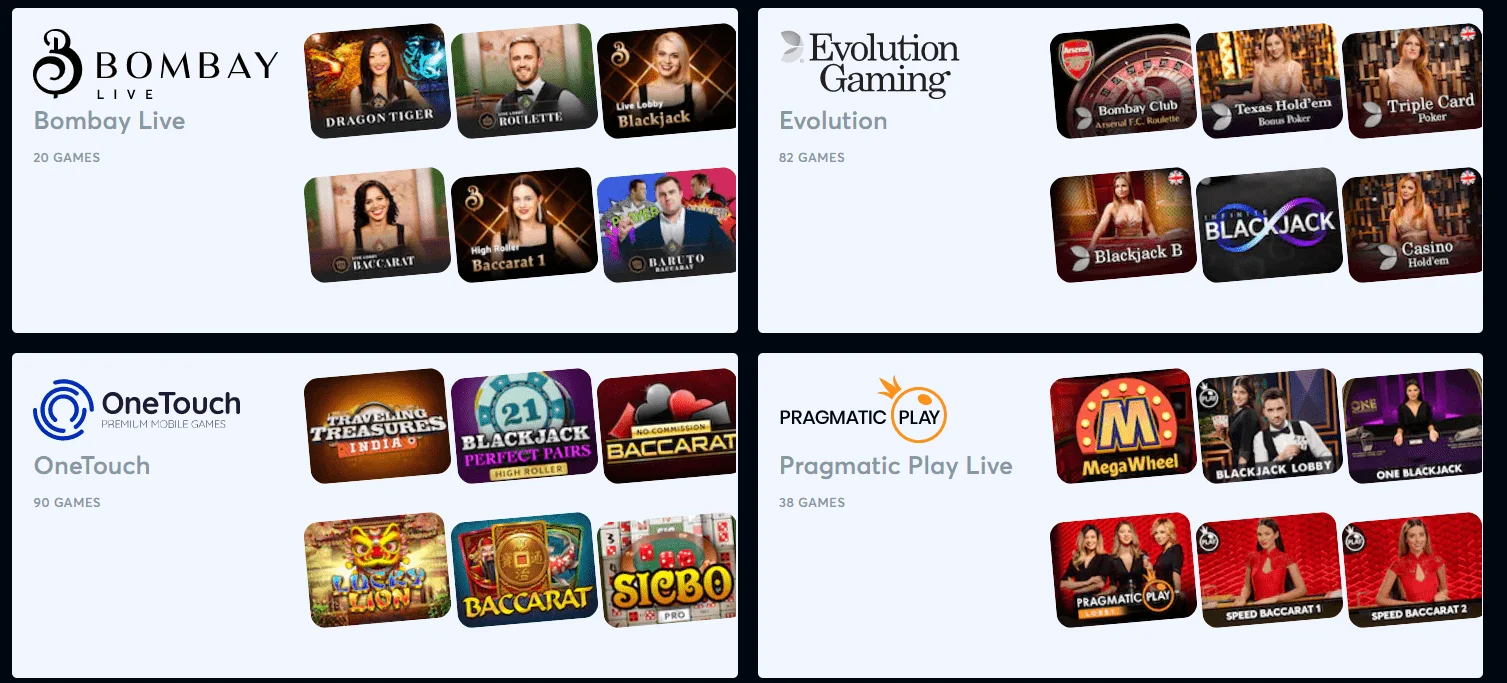This screenshot has height=683, width=1507.
Task: Open the Pragmatic Play Live provider link
Action: (895, 466)
